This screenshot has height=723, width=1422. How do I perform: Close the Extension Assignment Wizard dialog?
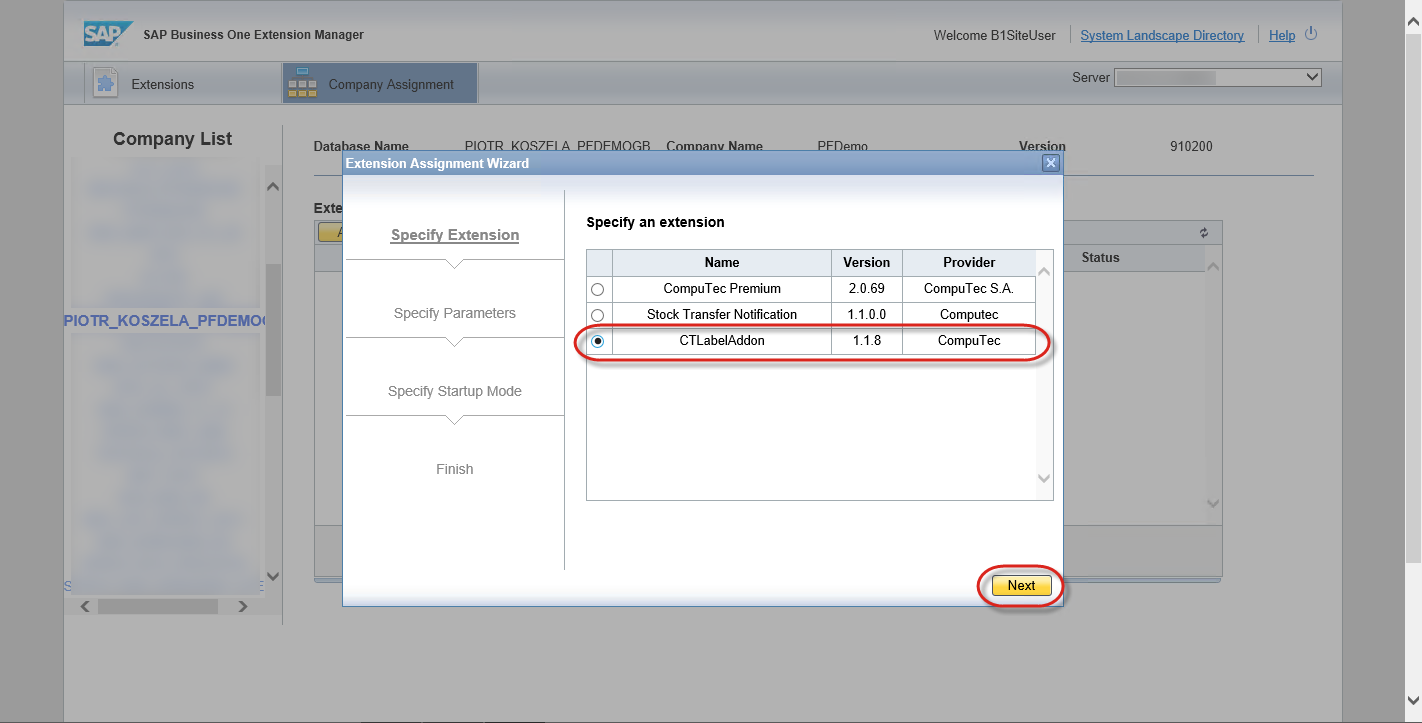(x=1050, y=163)
